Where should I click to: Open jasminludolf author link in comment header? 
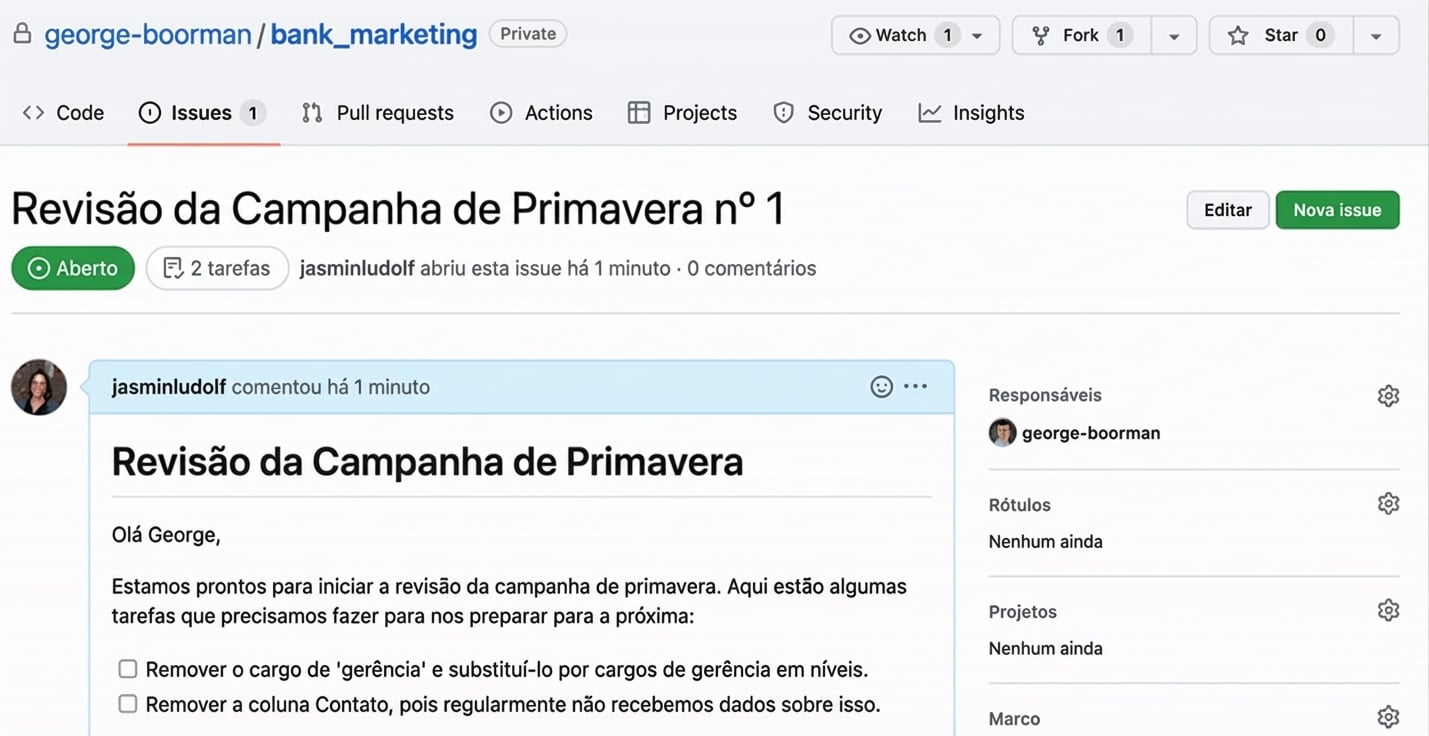169,387
